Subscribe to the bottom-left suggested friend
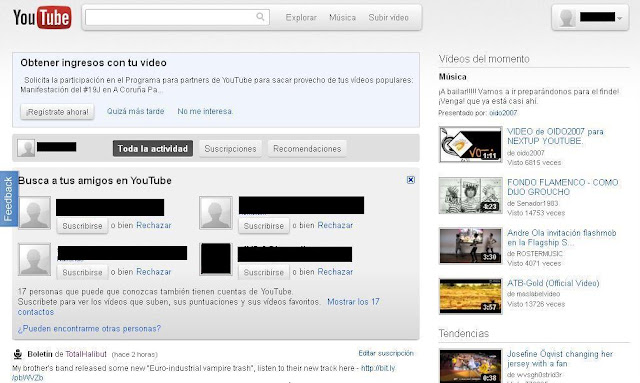Image resolution: width=640 pixels, height=383 pixels. (82, 272)
